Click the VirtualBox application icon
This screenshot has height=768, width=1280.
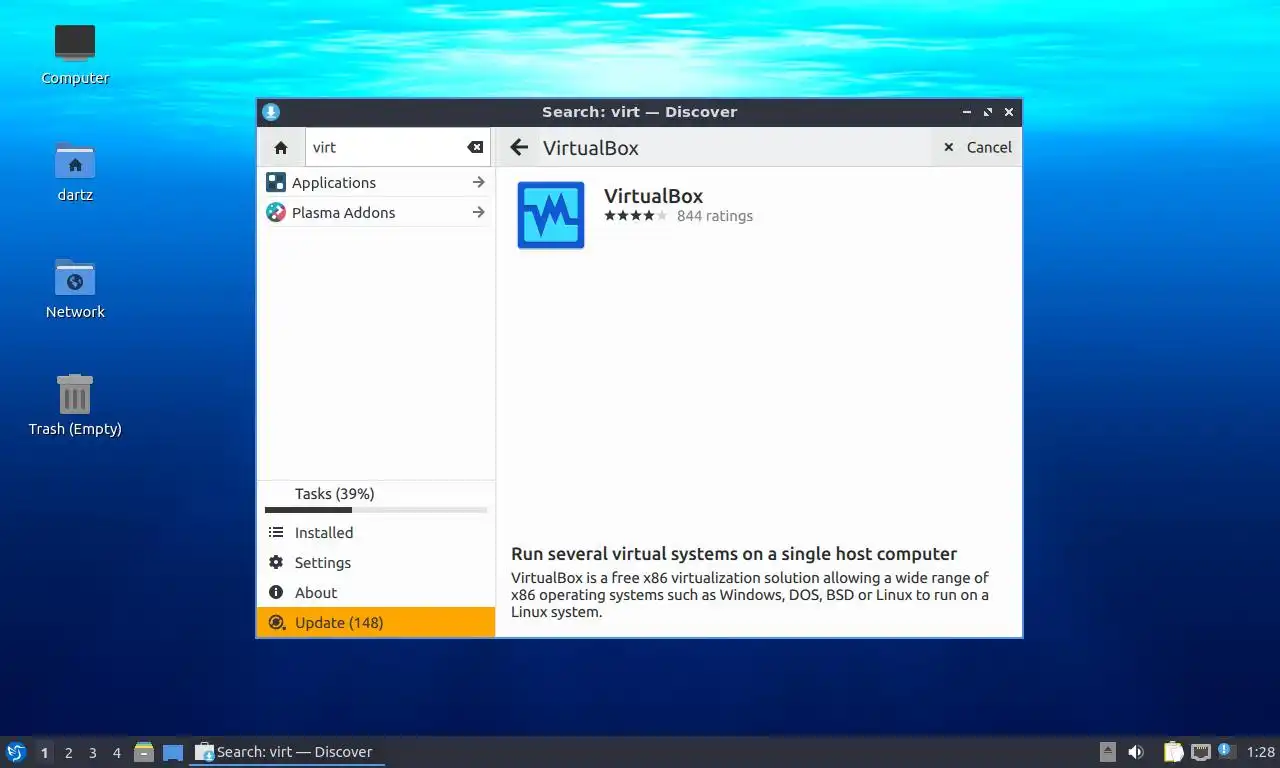551,215
